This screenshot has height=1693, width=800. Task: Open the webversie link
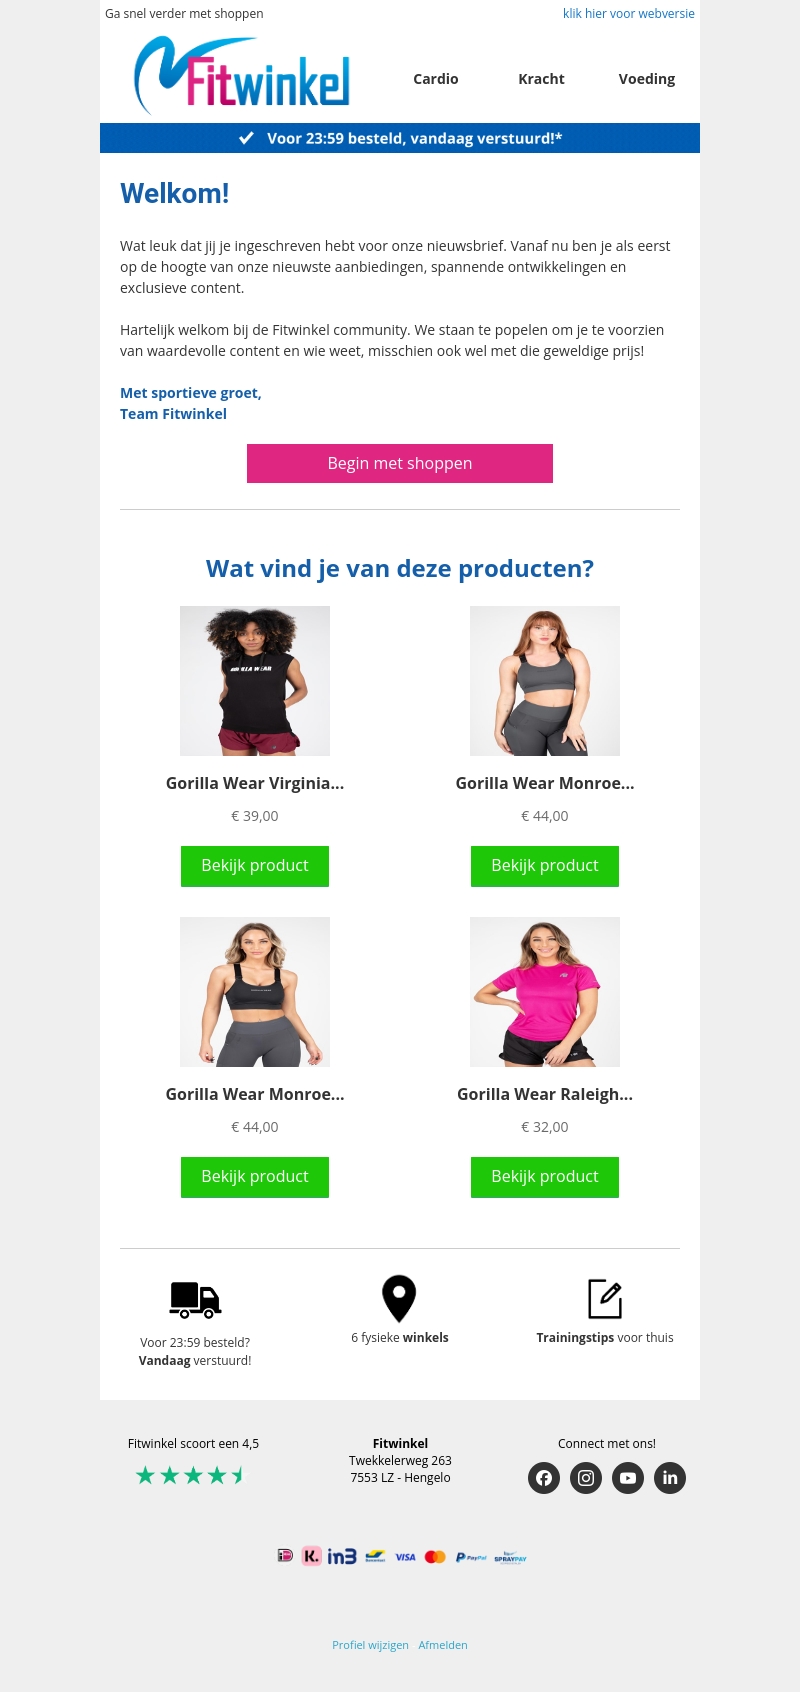coord(629,14)
